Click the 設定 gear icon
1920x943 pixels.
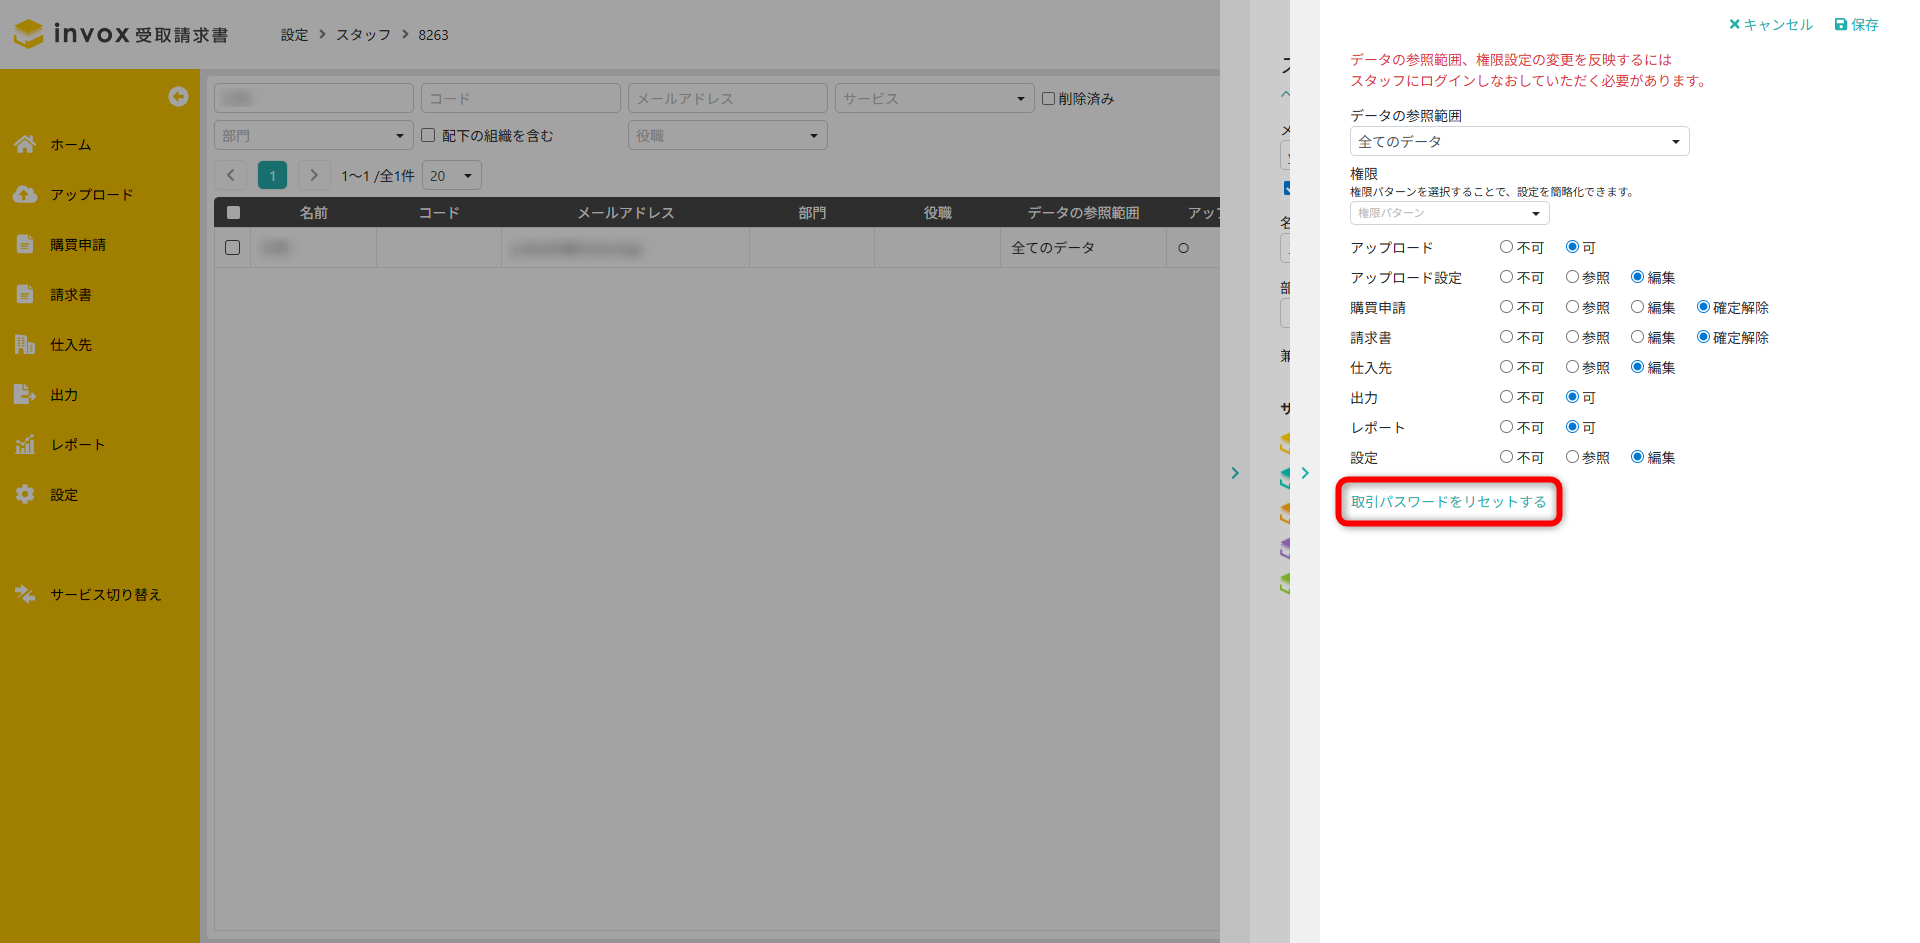25,495
